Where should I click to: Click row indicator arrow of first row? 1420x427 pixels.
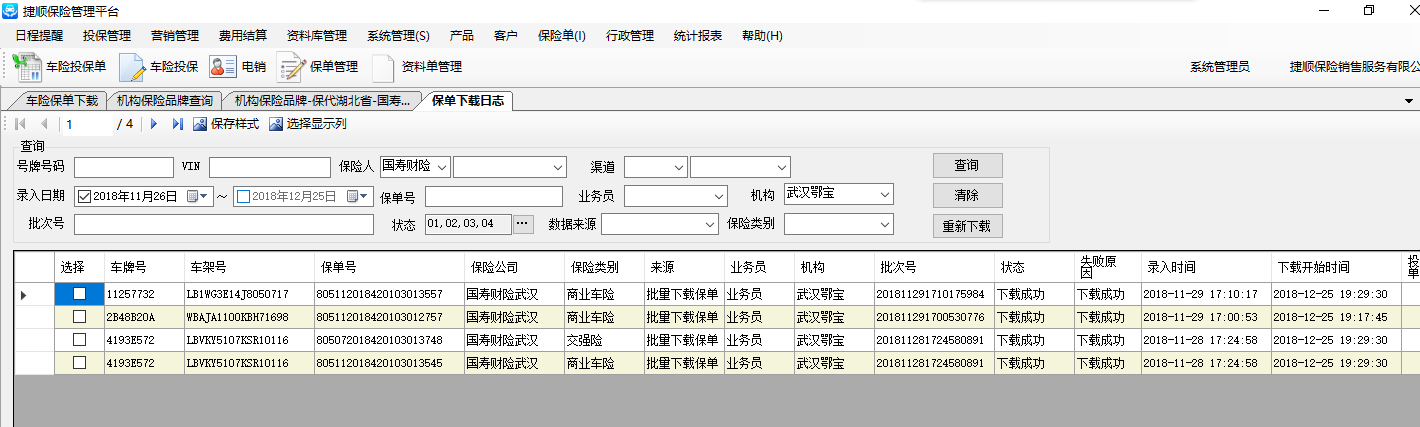pos(24,294)
